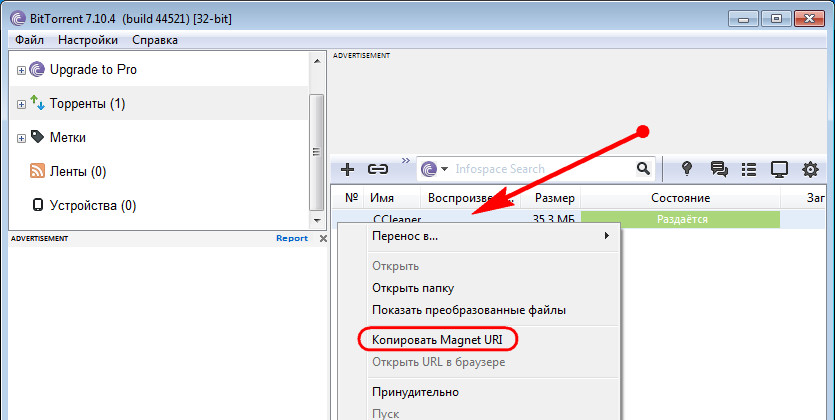Screen dimensions: 835x420
Task: Sort by the Размер column header
Action: pos(555,198)
